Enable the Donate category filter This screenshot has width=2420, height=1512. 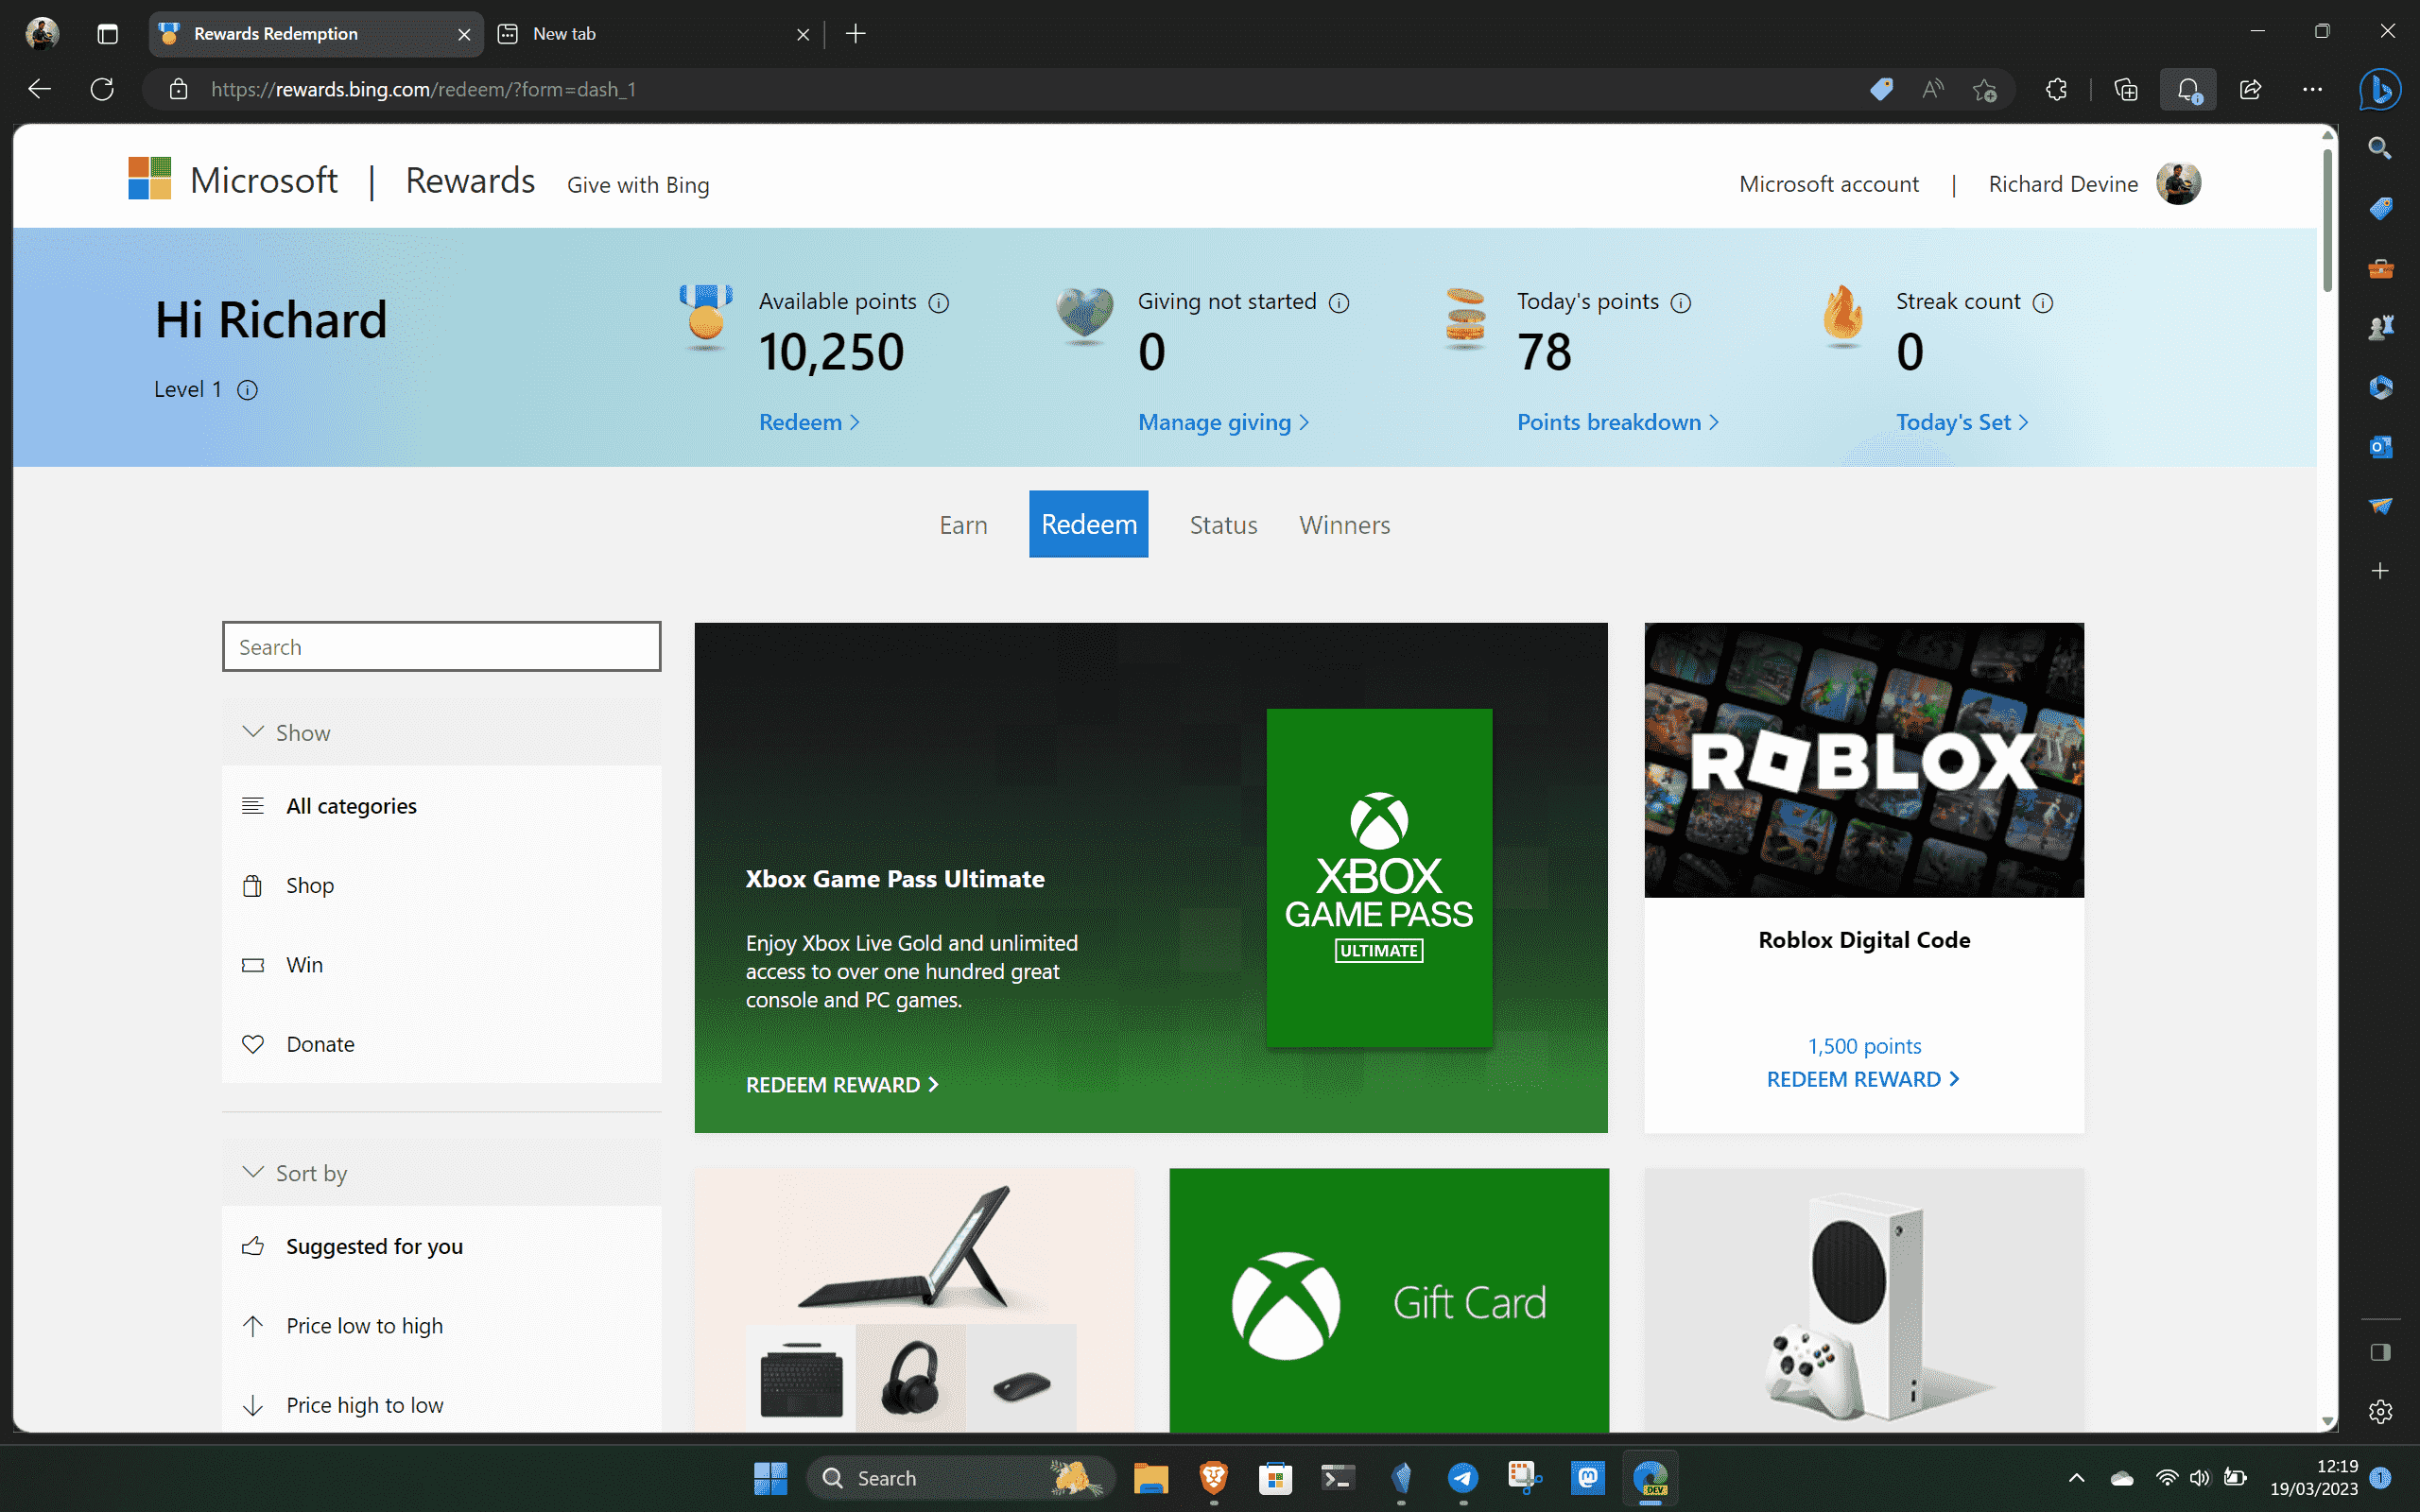click(319, 1041)
